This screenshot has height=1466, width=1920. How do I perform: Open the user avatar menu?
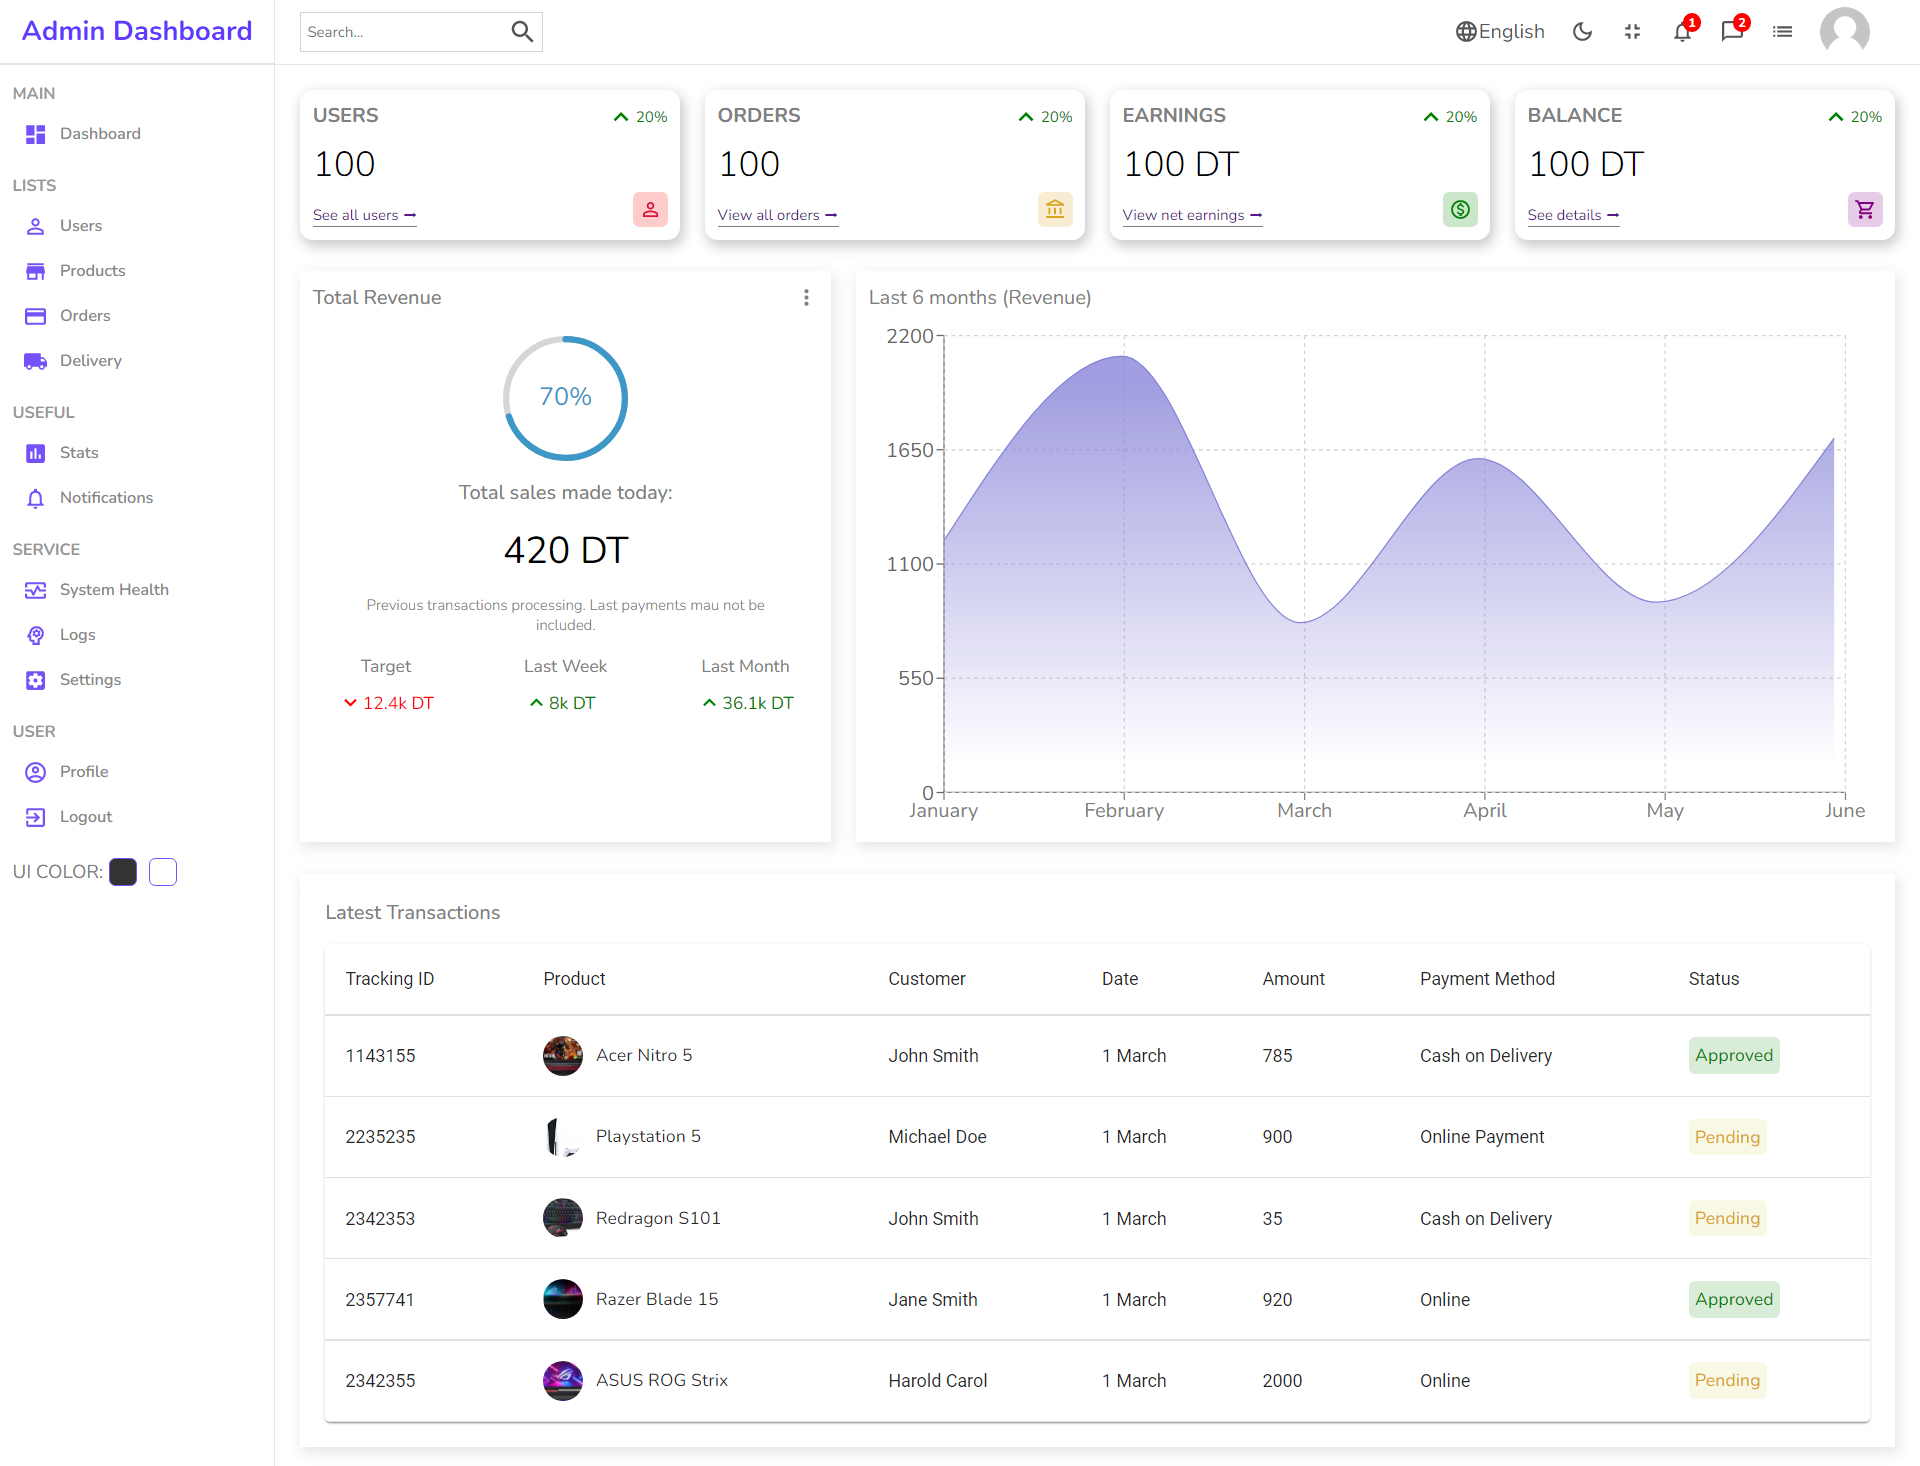(x=1844, y=32)
